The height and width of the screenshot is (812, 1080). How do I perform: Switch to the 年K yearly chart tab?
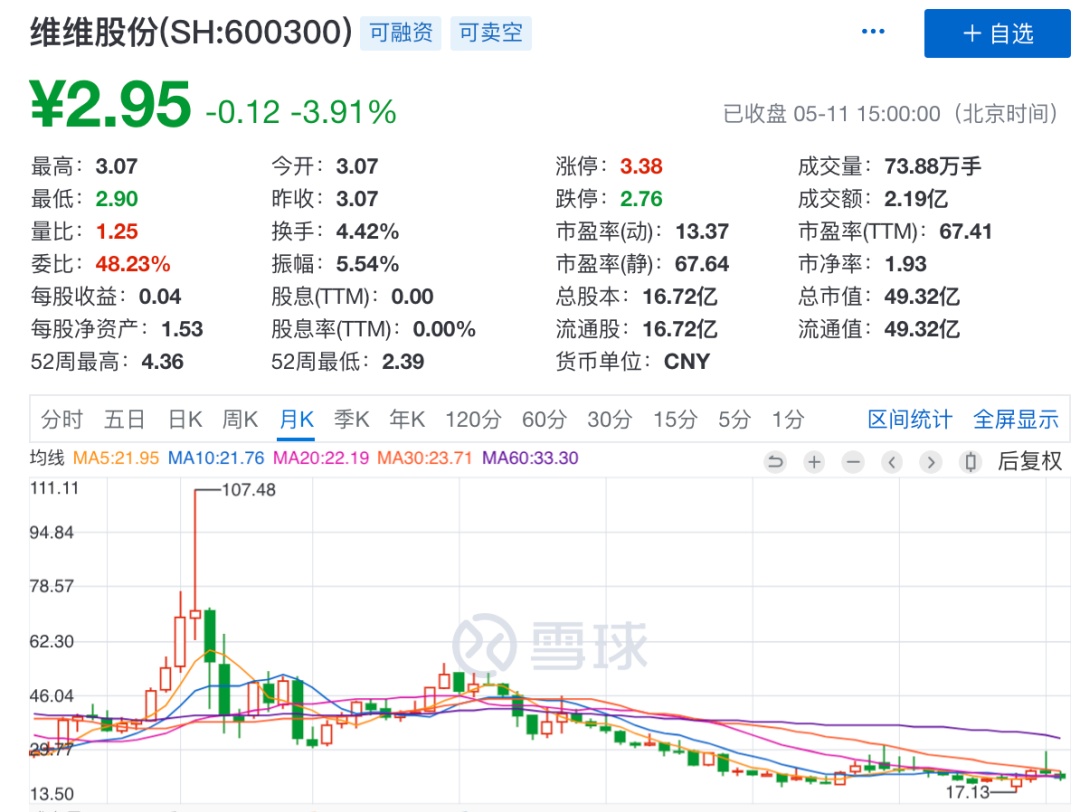point(405,420)
